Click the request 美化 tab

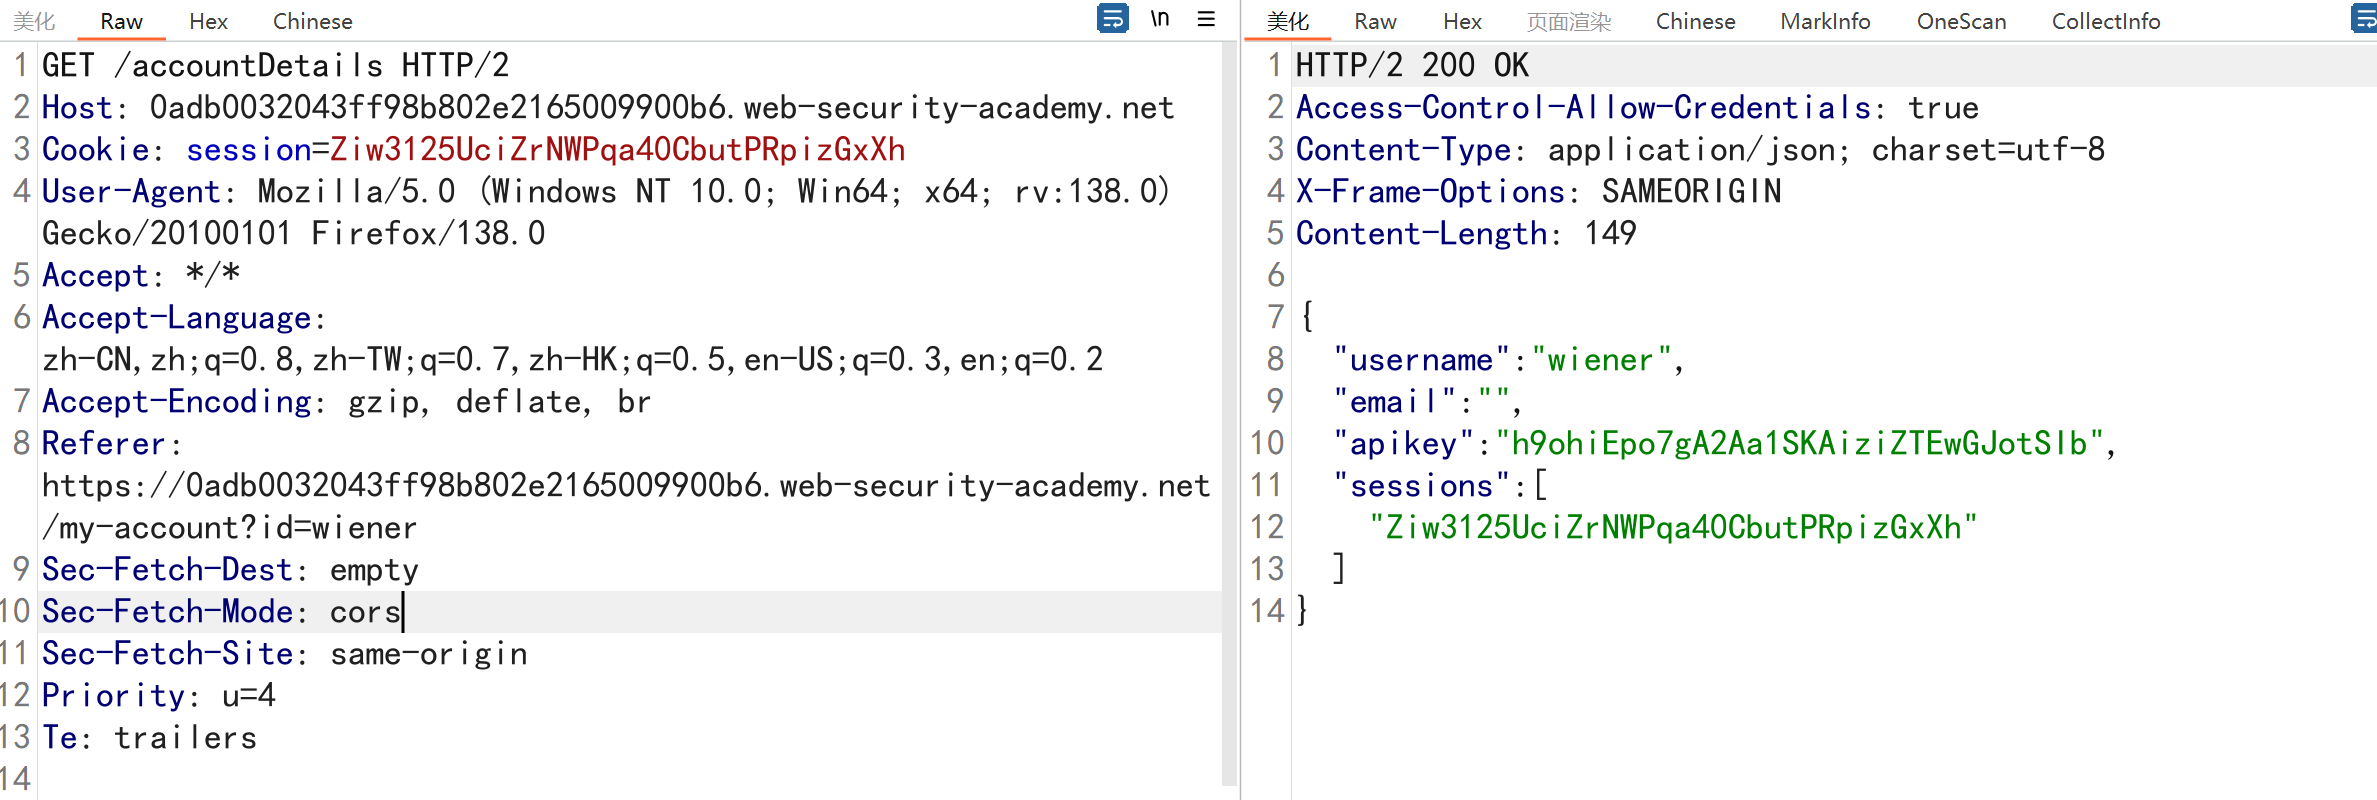tap(34, 22)
